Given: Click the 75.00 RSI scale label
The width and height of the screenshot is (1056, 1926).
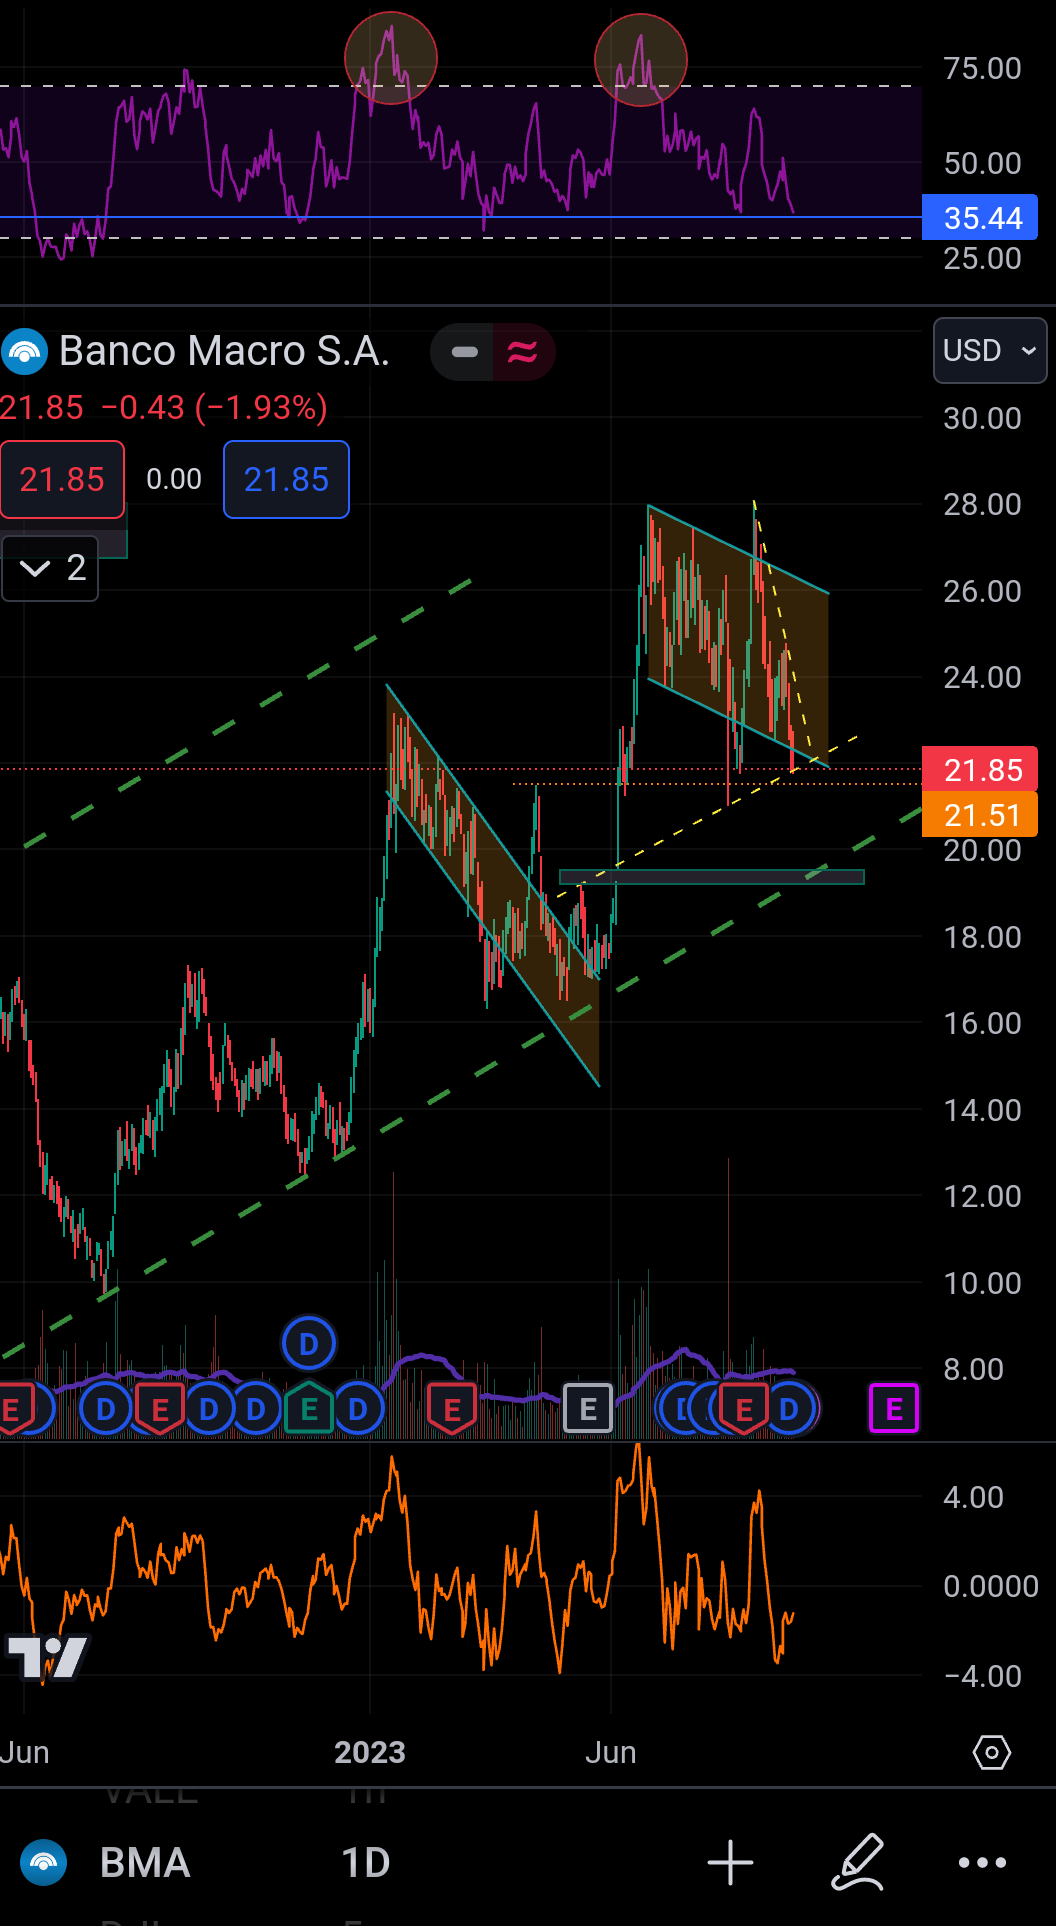Looking at the screenshot, I should tap(982, 68).
